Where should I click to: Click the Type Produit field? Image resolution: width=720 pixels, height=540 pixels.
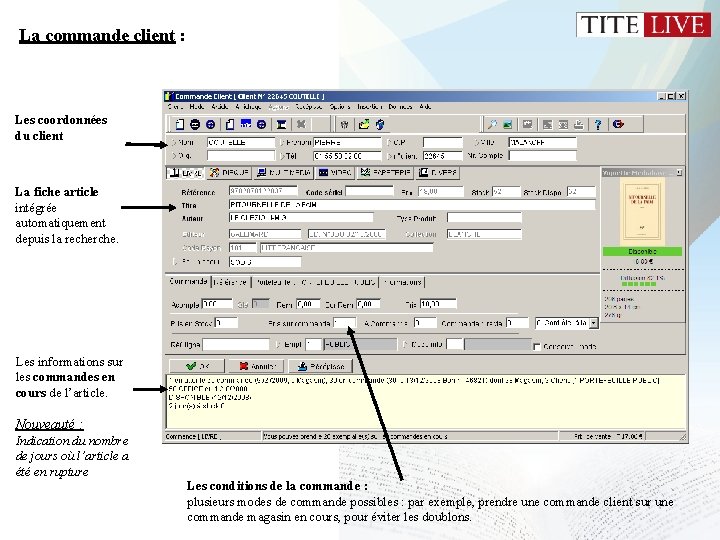(x=484, y=217)
